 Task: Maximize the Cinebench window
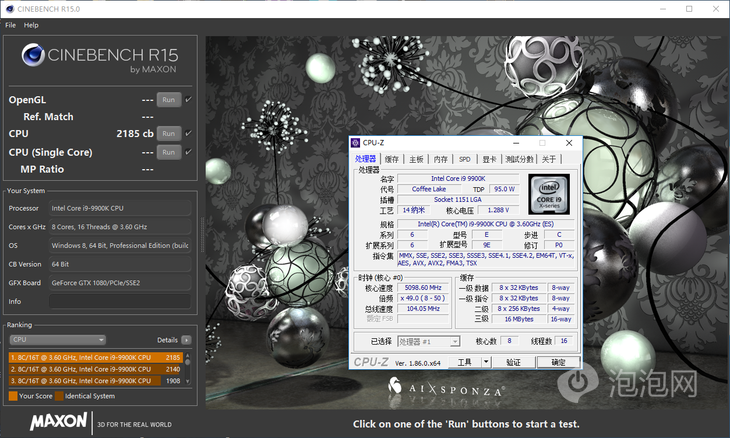(x=689, y=9)
